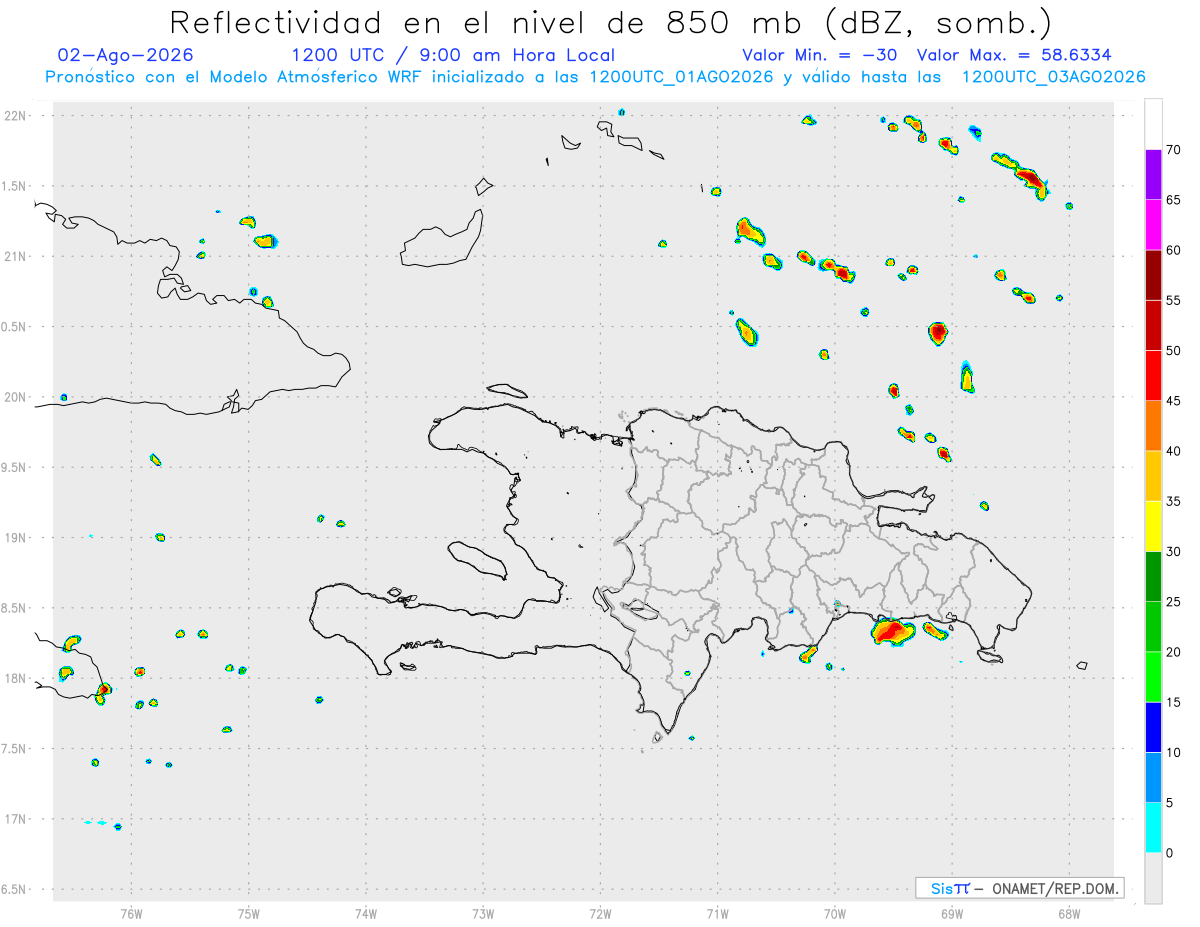Viewport: 1200px width, 927px height.
Task: Click the 'Valor Min. = -30' label
Action: click(x=822, y=55)
